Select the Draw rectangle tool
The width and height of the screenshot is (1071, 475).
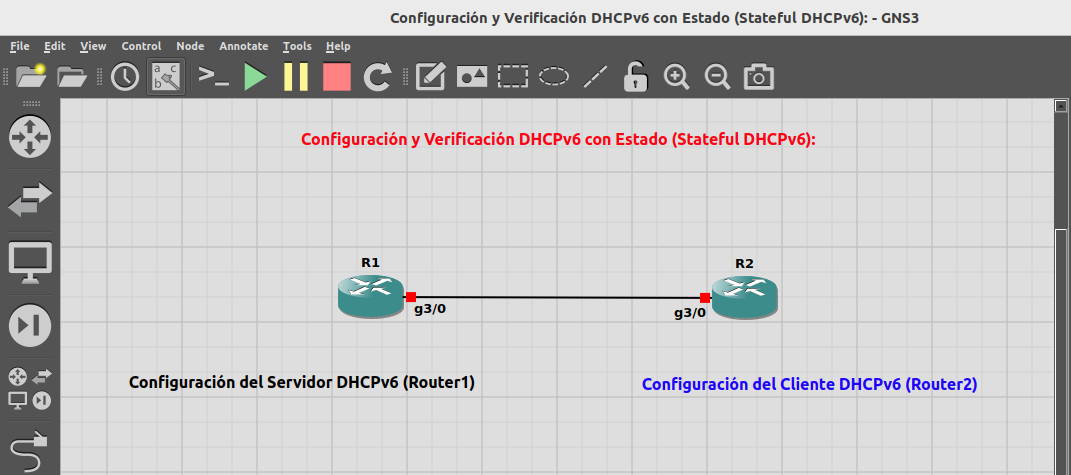[x=513, y=76]
